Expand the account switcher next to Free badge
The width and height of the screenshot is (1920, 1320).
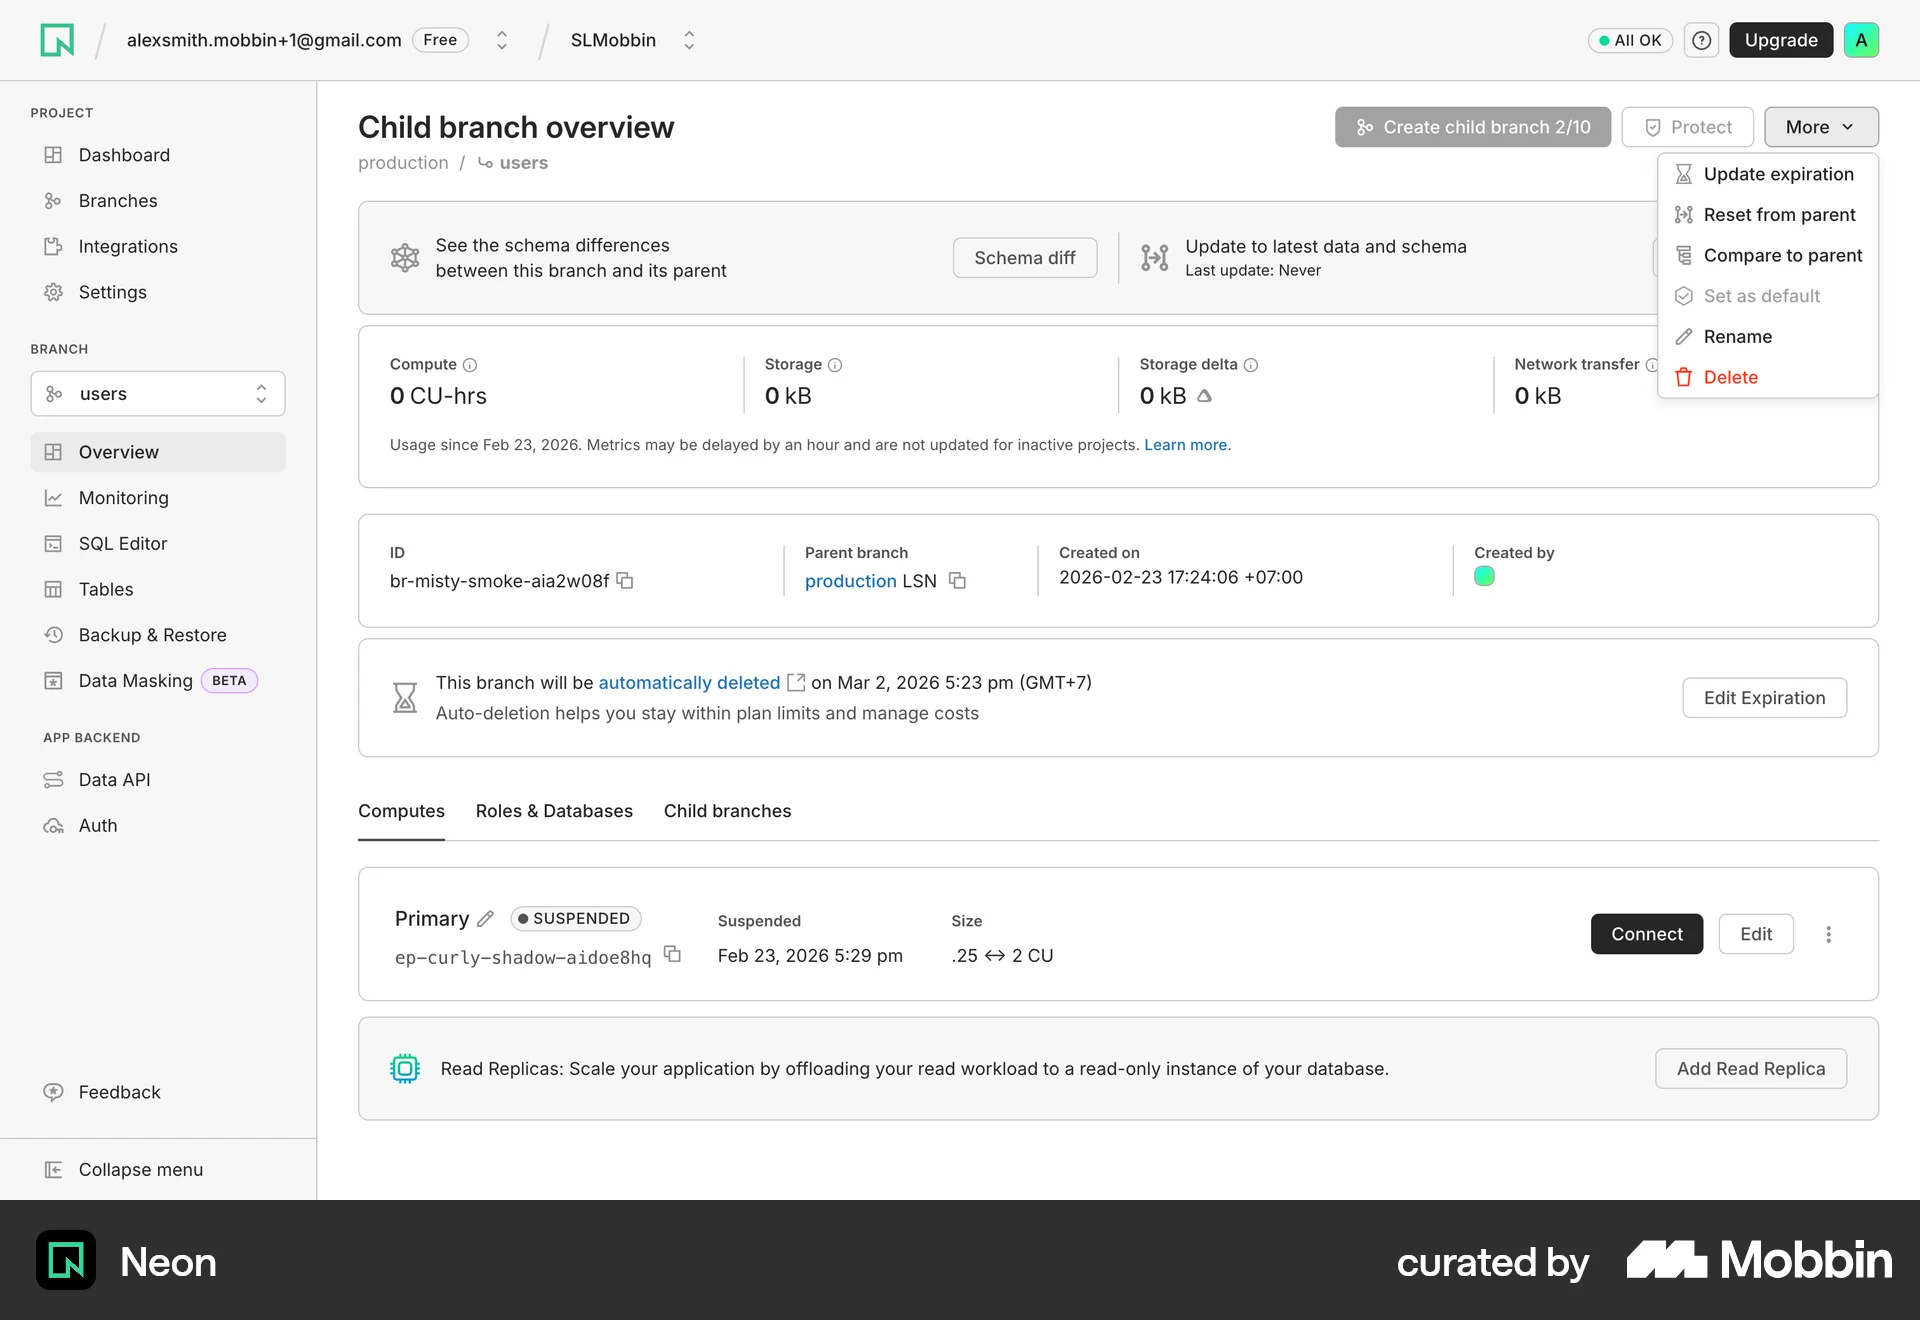click(502, 40)
